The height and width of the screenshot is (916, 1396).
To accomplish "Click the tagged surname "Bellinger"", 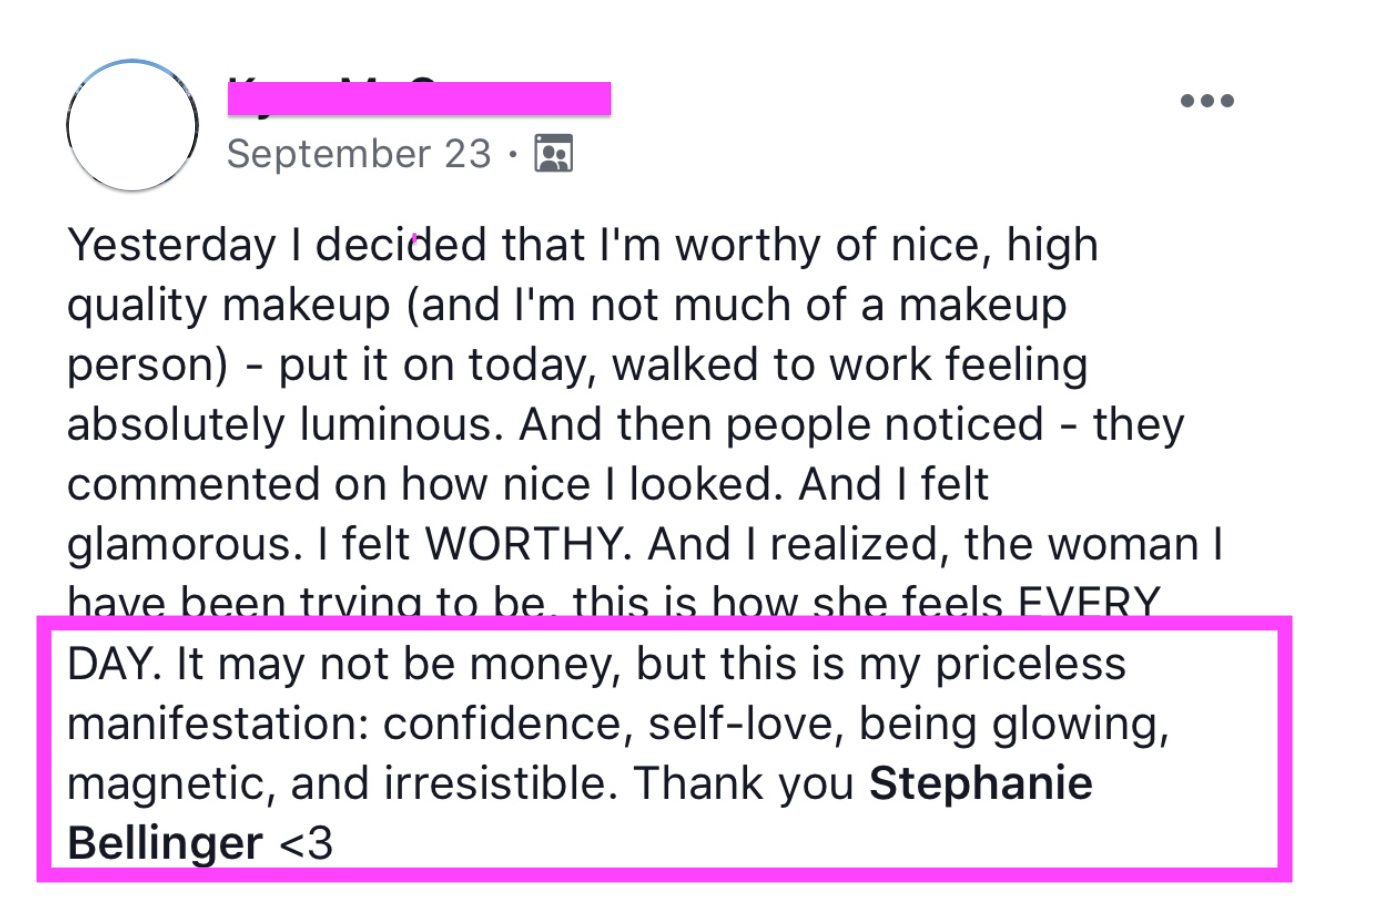I will point(165,844).
